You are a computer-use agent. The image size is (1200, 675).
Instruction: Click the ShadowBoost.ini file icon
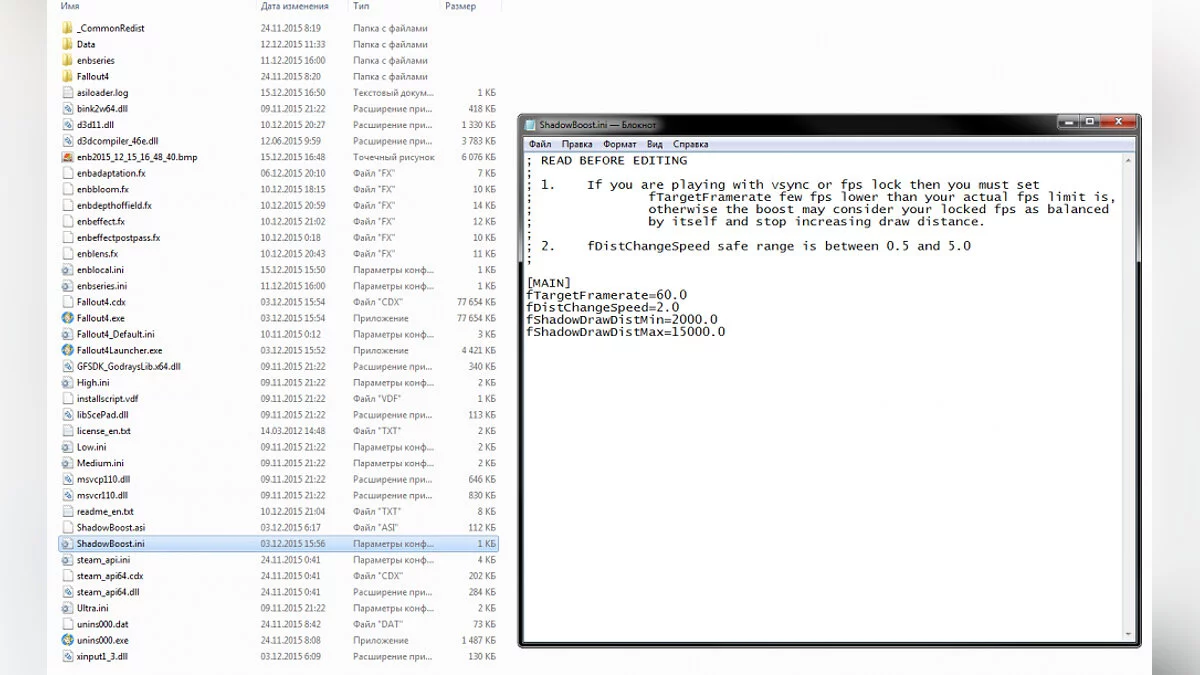68,543
